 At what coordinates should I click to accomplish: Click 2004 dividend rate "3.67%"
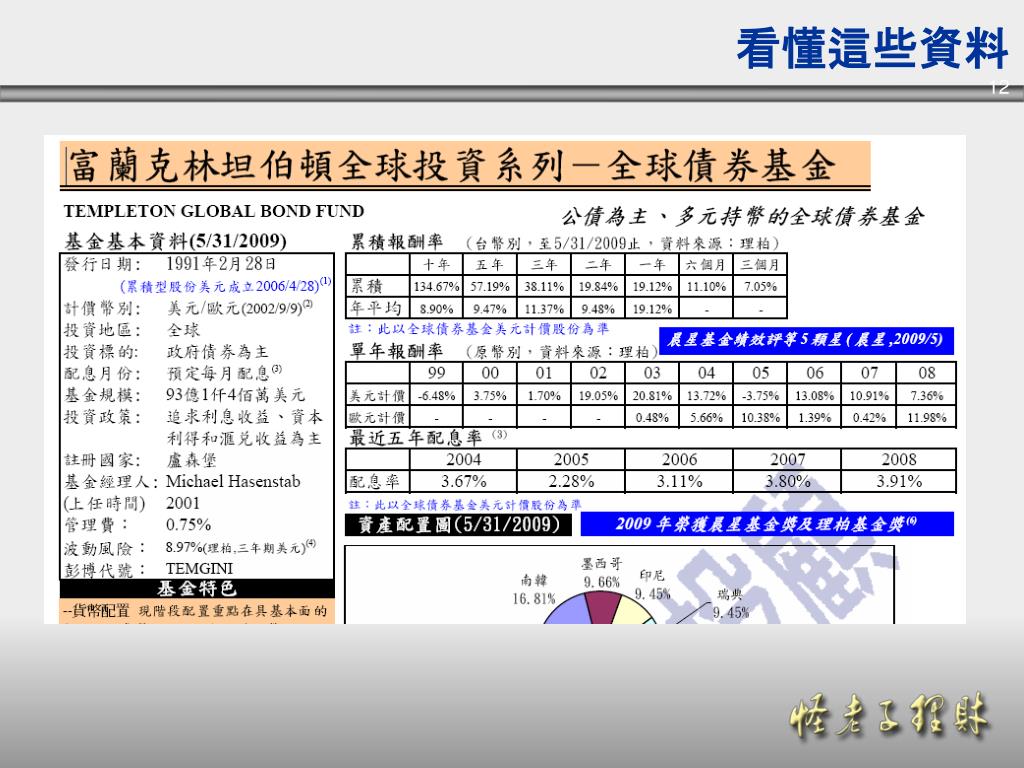point(463,481)
